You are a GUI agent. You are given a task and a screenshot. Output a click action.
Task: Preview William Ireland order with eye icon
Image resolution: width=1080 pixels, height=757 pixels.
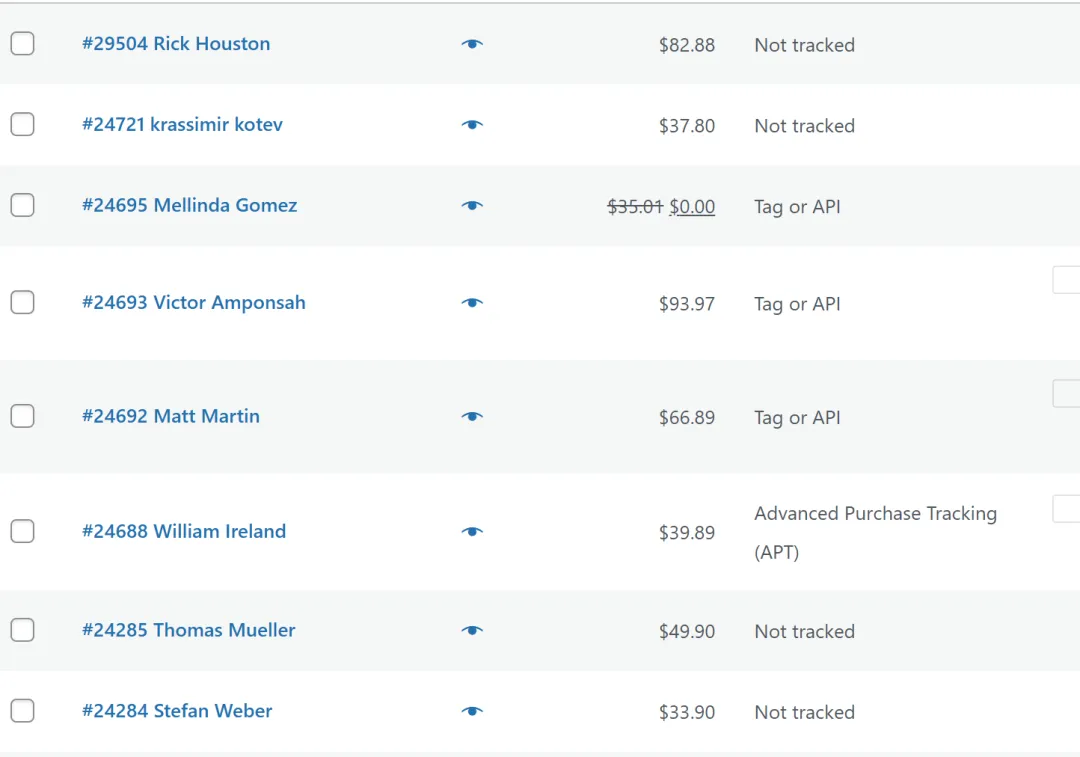pyautogui.click(x=472, y=532)
